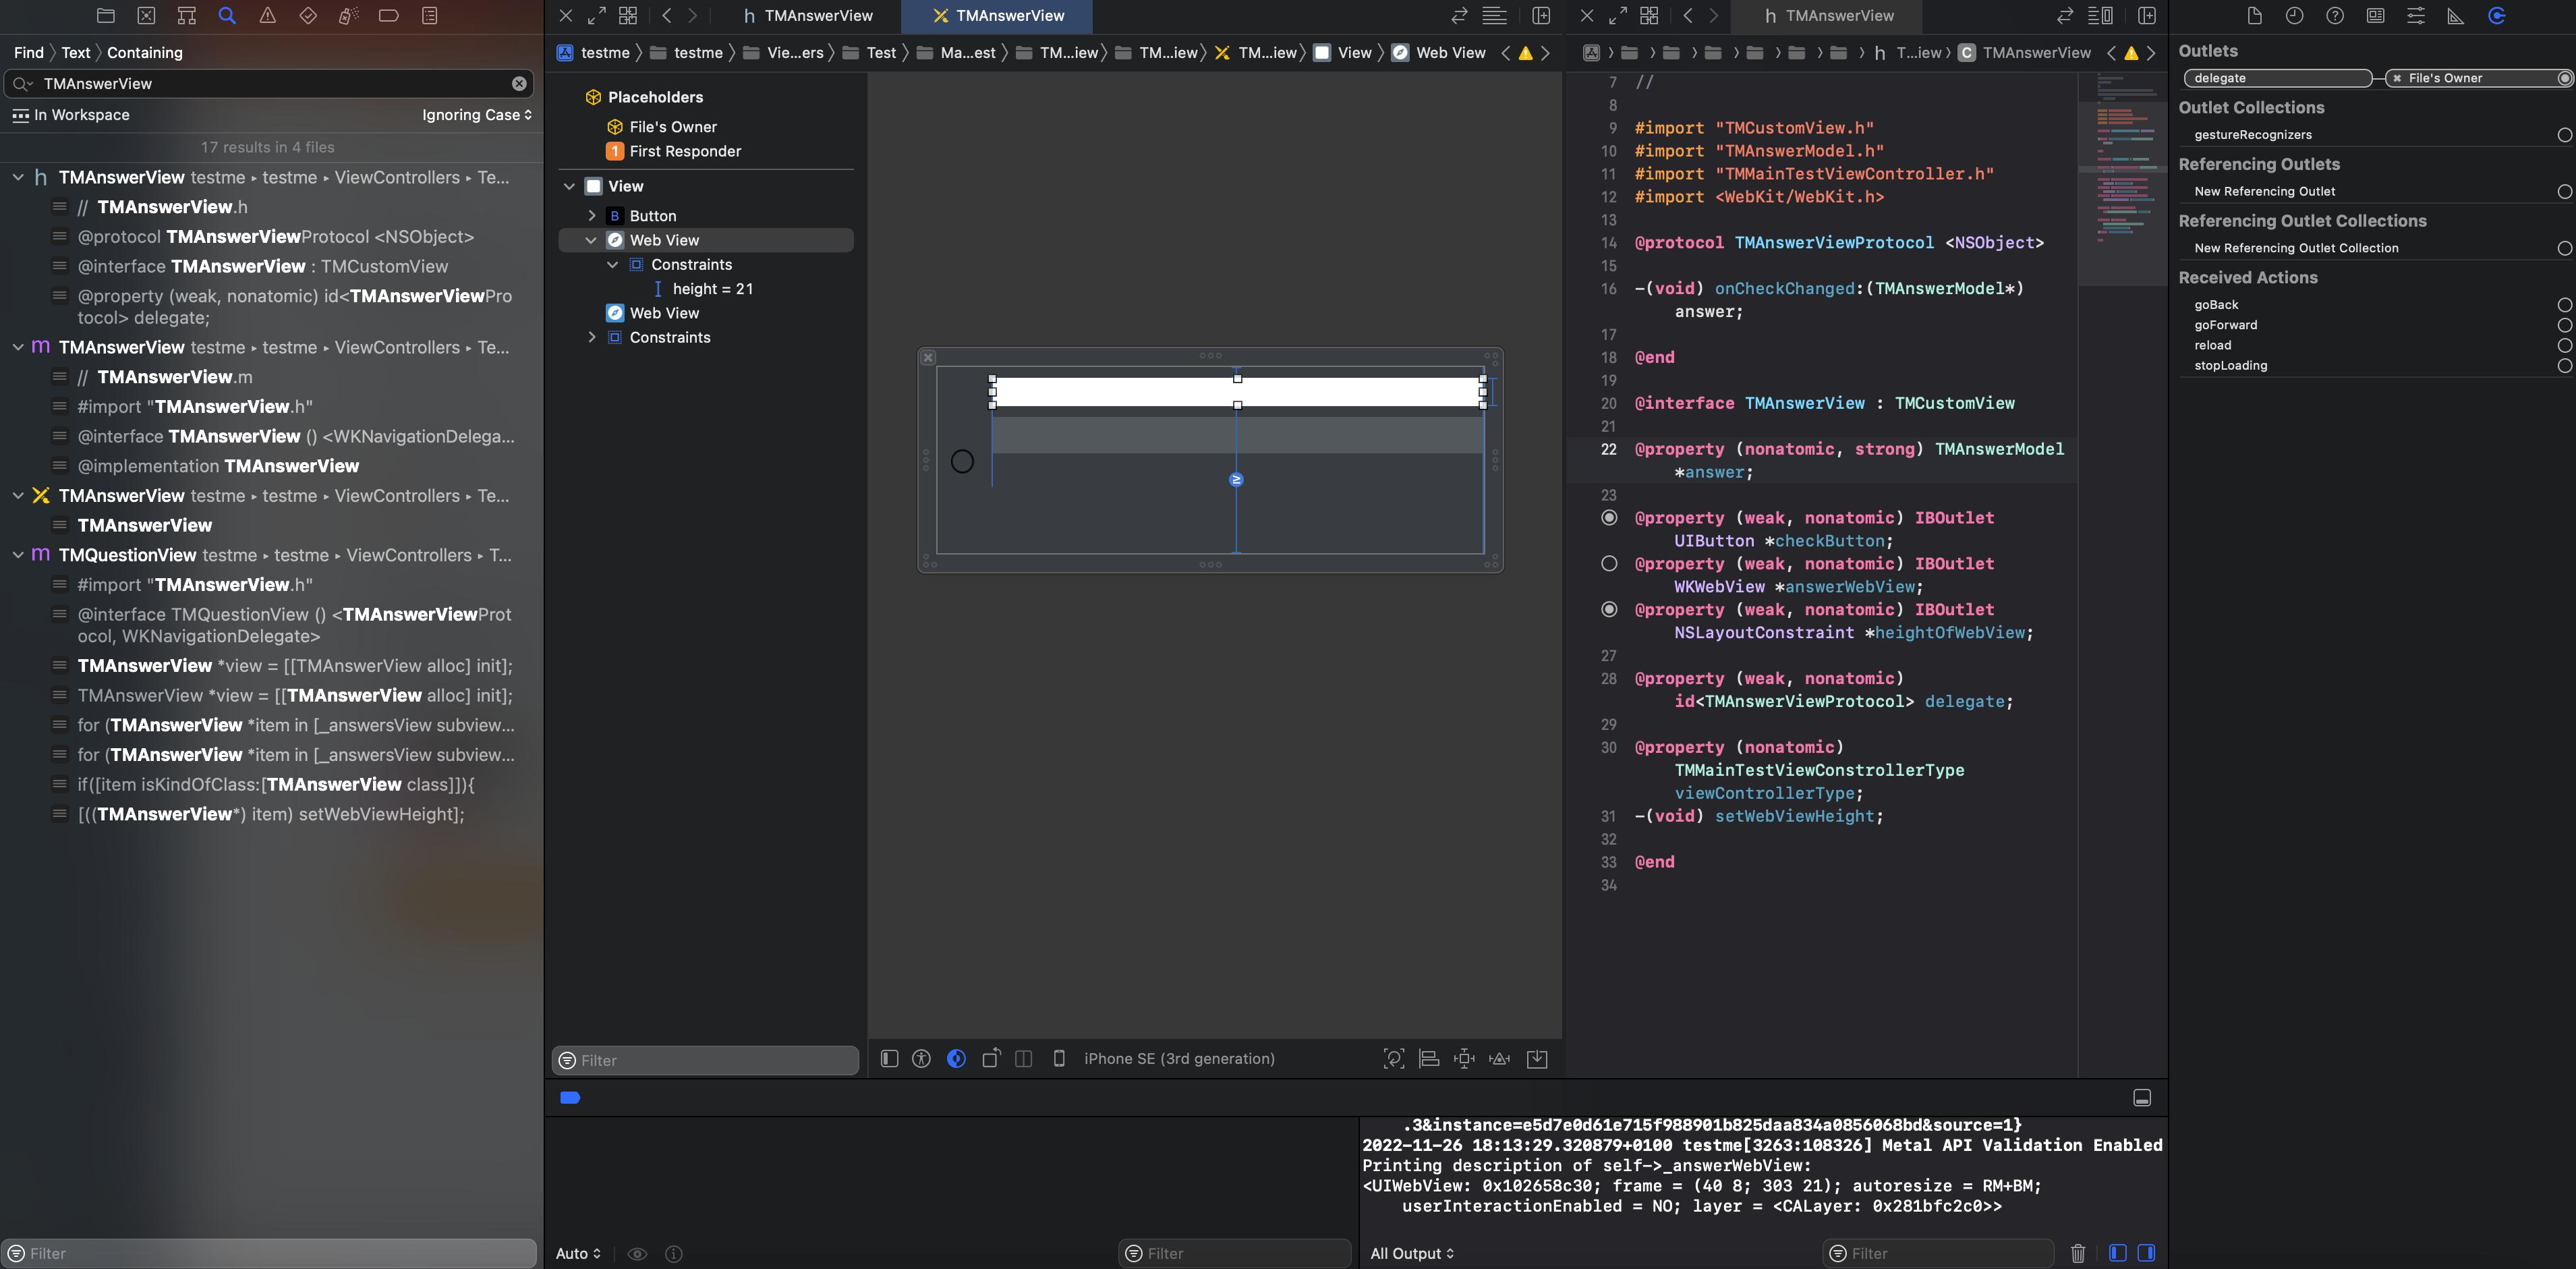2576x1269 pixels.
Task: Open the Align constraints menu
Action: click(x=1429, y=1059)
